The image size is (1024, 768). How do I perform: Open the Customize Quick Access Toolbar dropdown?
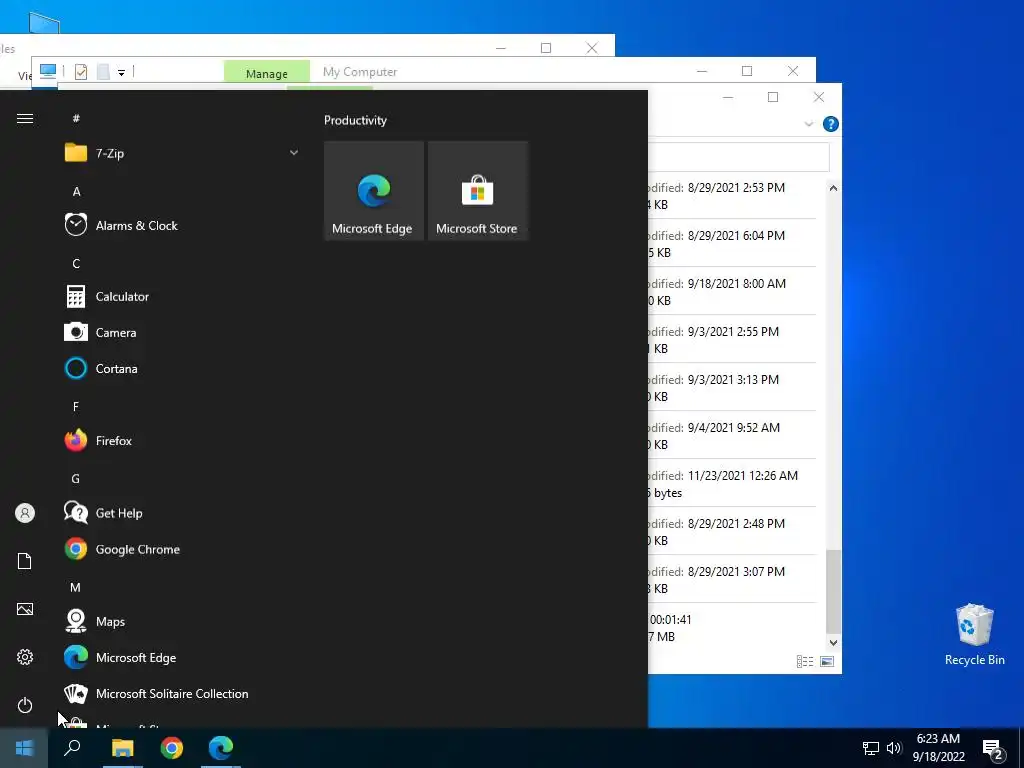point(121,72)
